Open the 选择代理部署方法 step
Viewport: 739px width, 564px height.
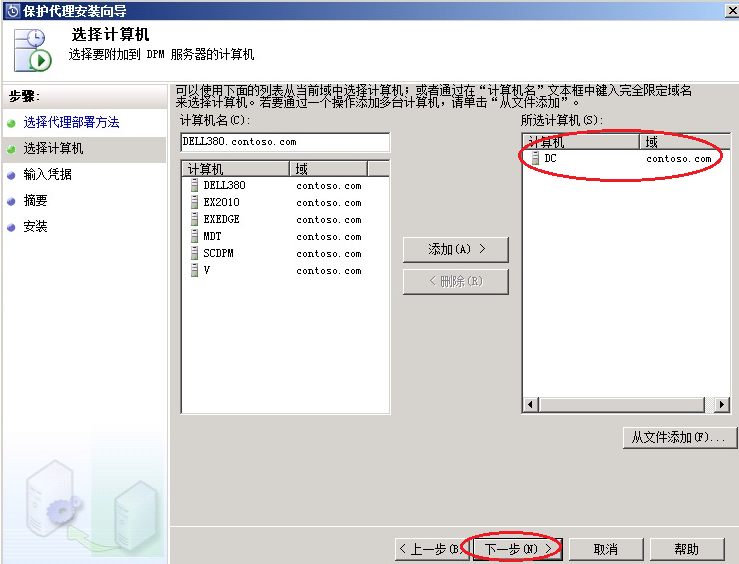(x=71, y=123)
